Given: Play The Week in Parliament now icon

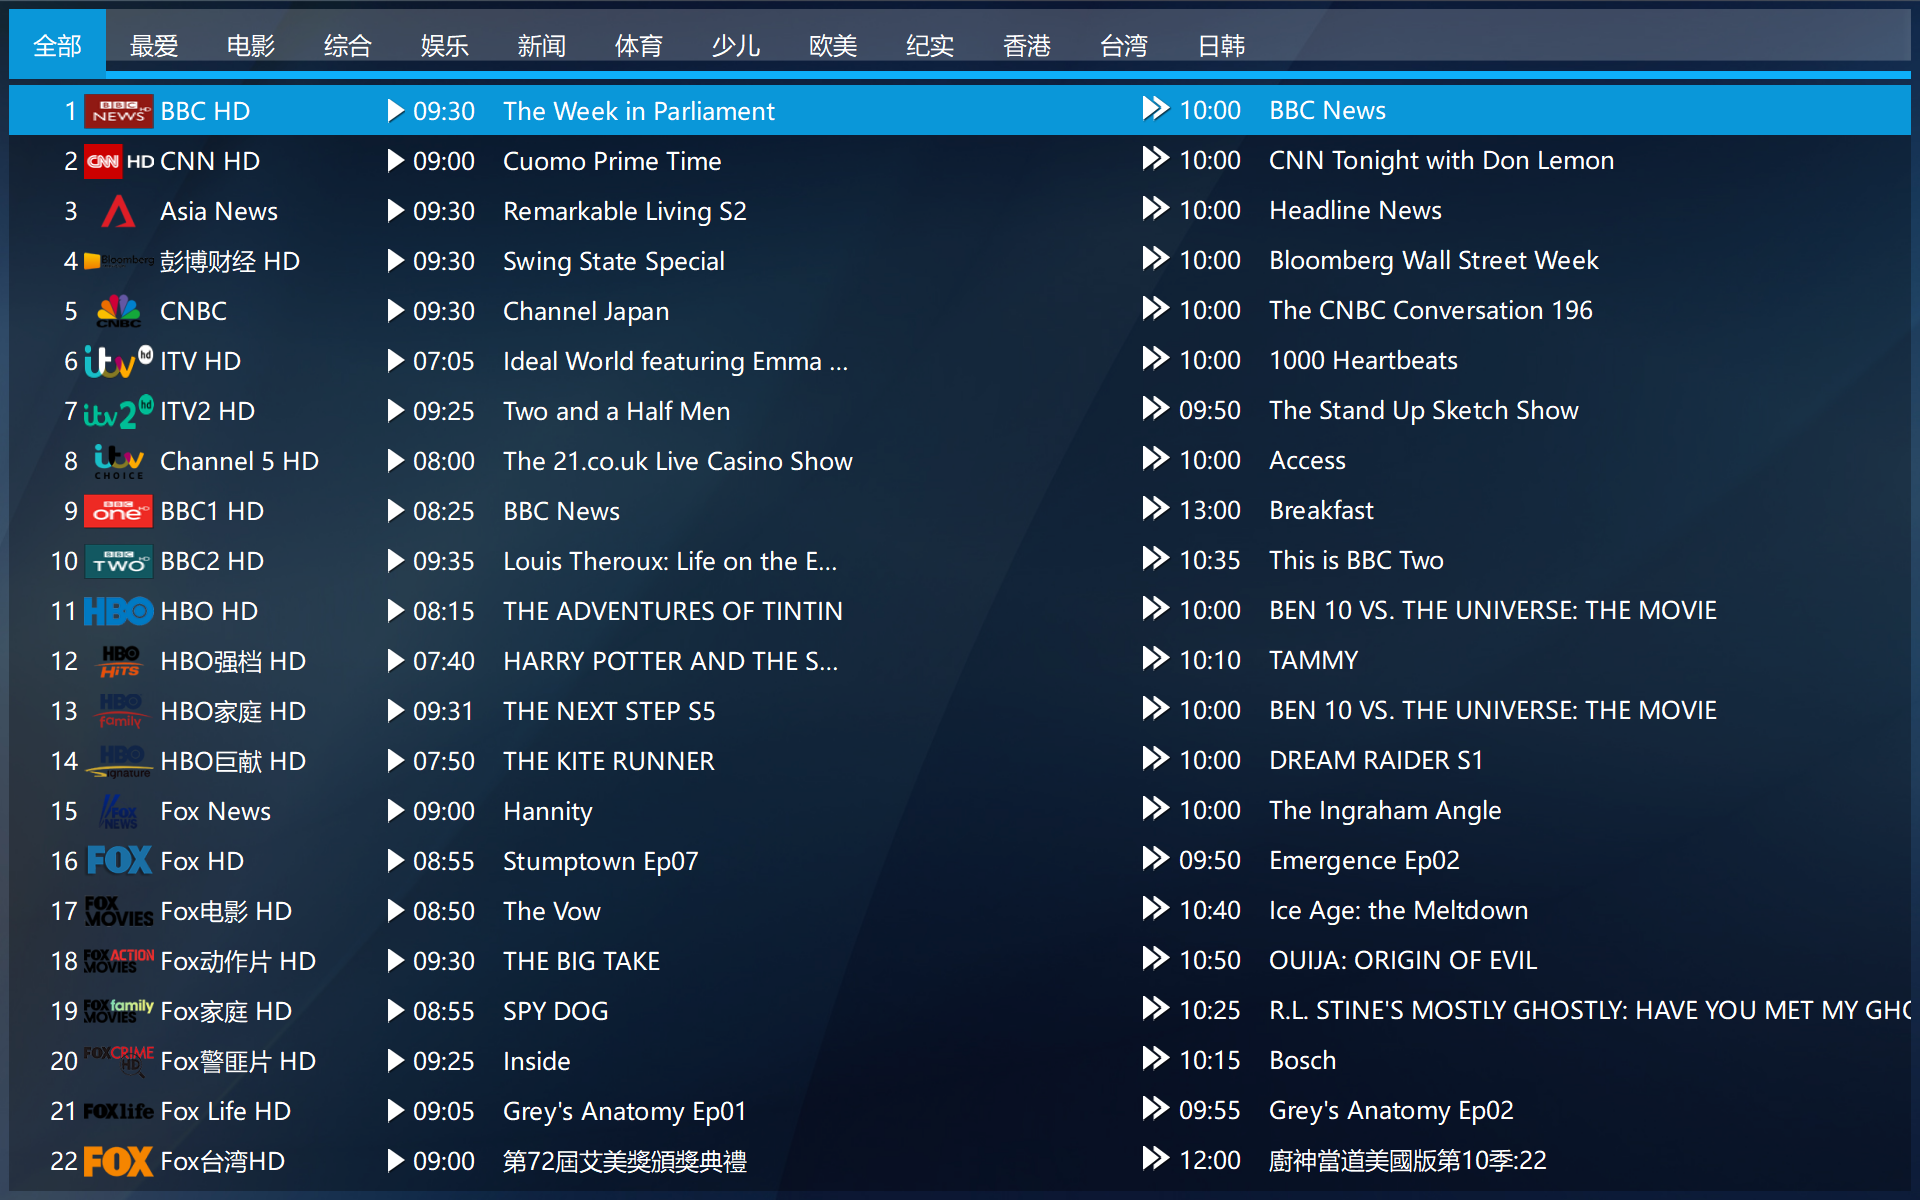Looking at the screenshot, I should (x=396, y=111).
